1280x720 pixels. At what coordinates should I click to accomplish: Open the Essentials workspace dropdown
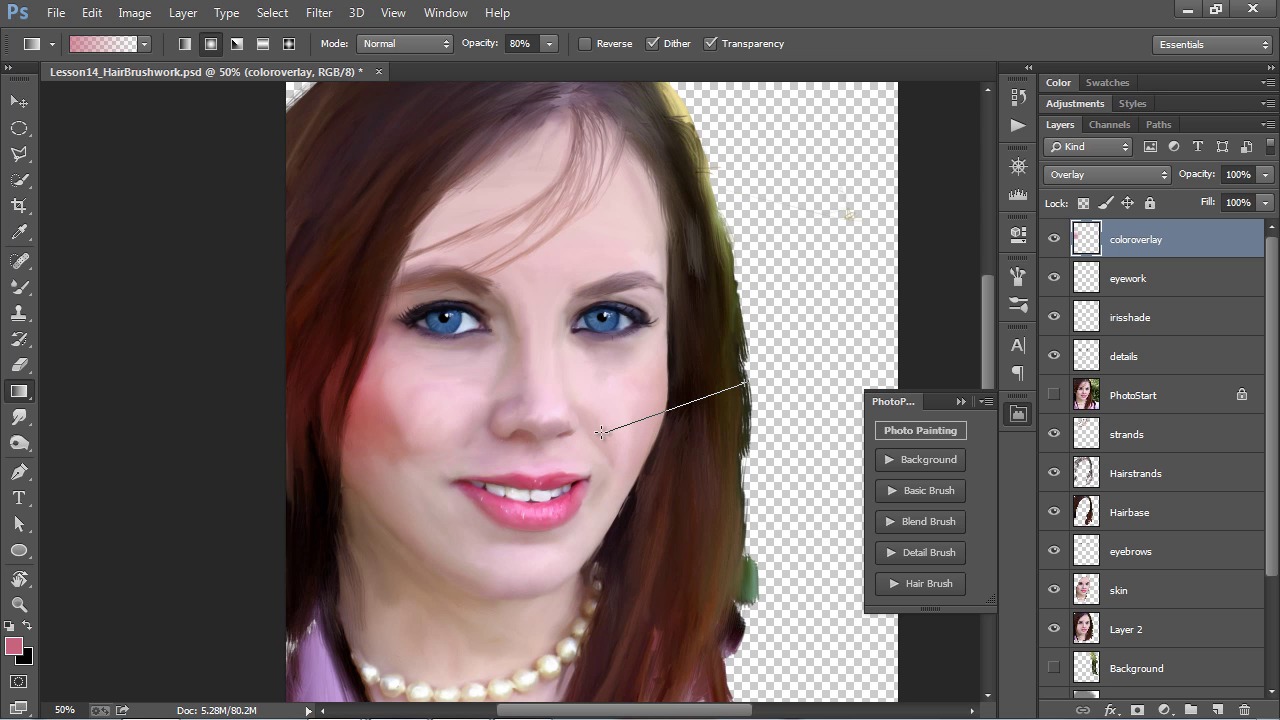tap(1212, 44)
